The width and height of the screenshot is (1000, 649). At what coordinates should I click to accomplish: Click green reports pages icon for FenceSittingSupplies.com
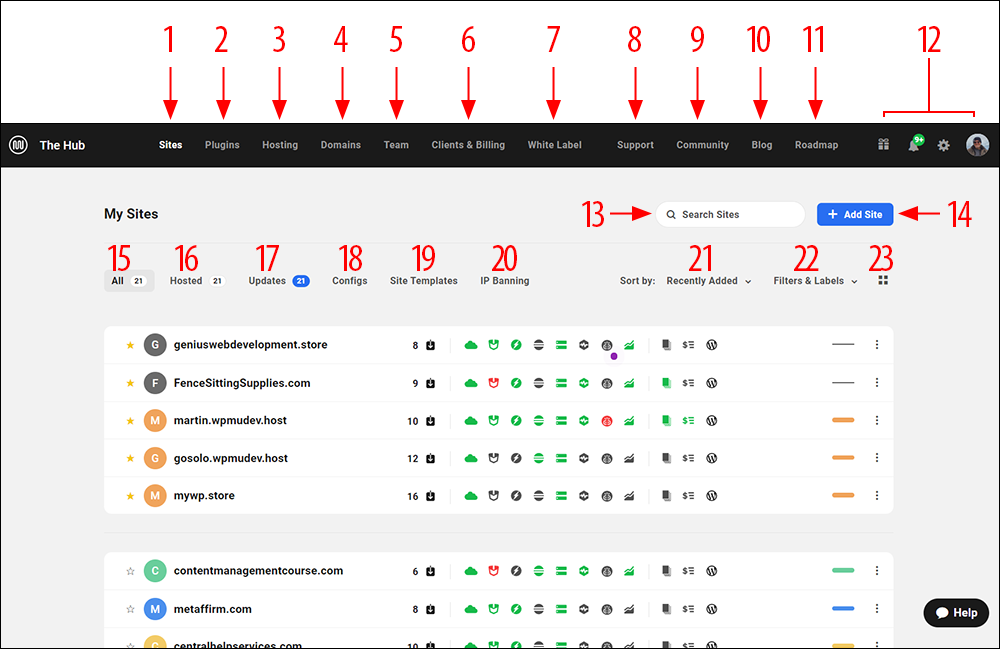[x=666, y=383]
